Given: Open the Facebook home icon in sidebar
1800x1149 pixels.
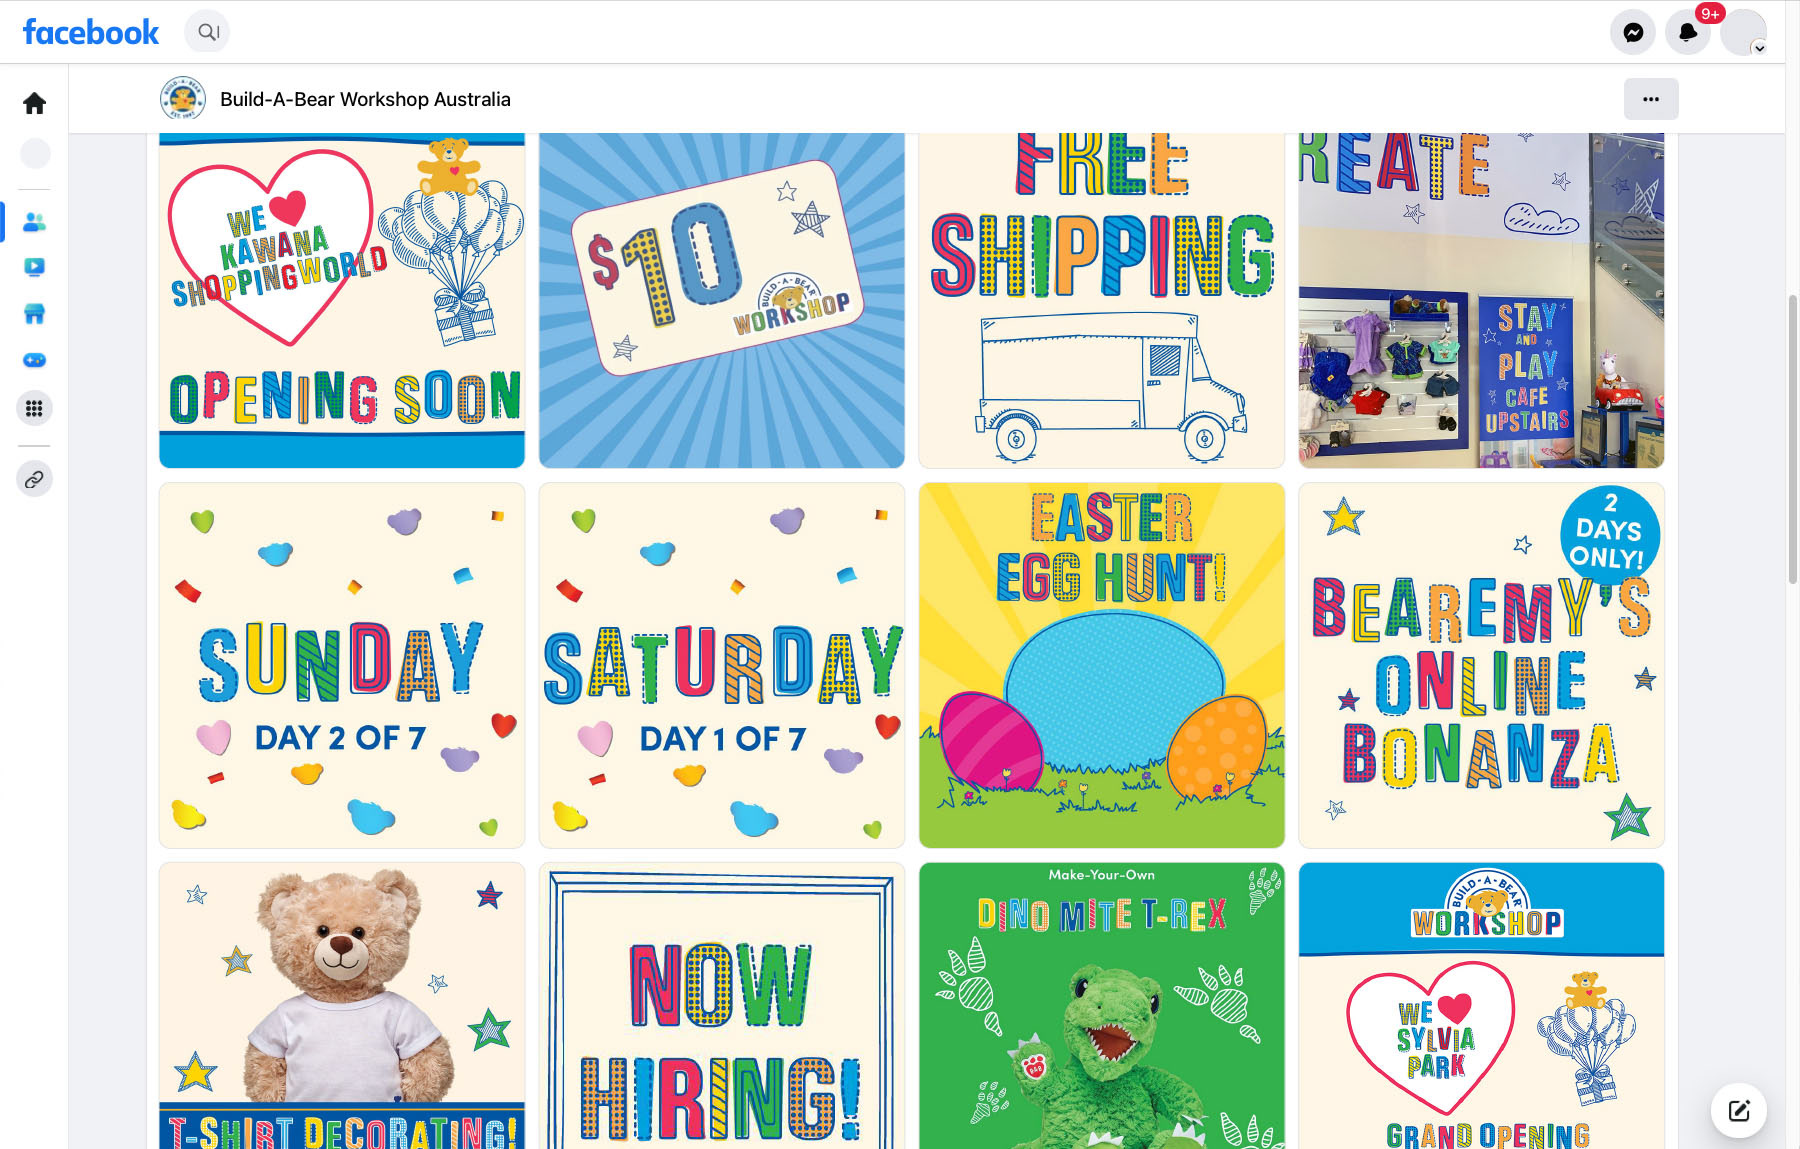Looking at the screenshot, I should pos(34,103).
